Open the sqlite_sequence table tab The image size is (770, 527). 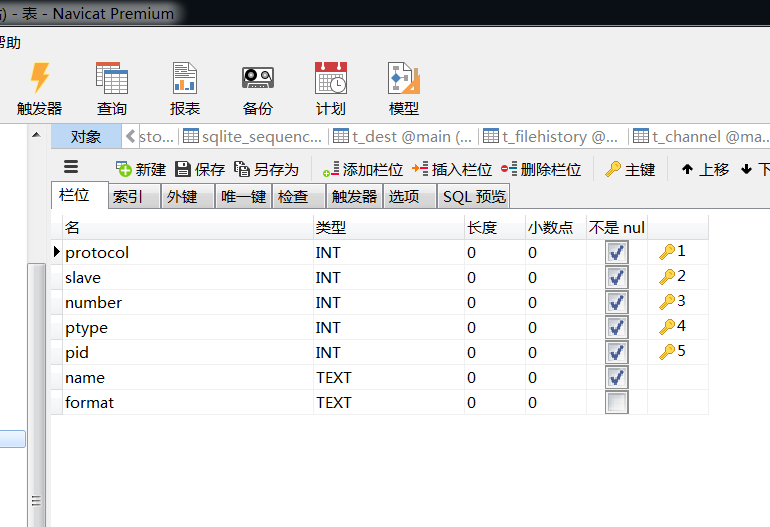[x=253, y=137]
